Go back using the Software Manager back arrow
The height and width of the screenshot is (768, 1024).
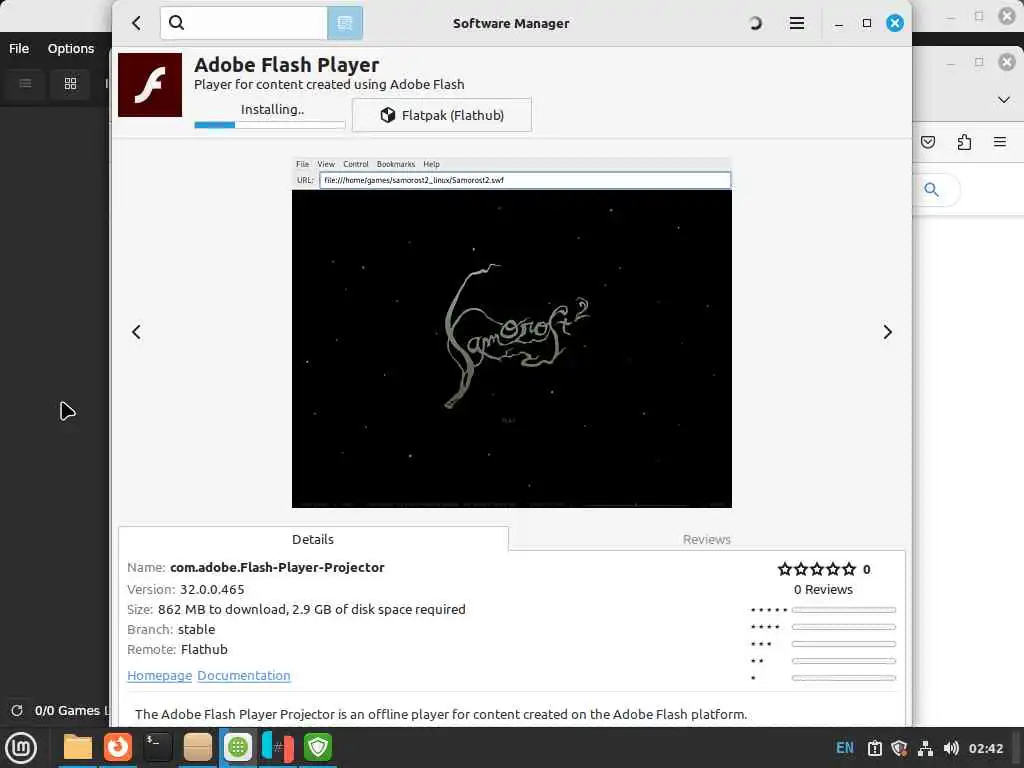(x=136, y=24)
